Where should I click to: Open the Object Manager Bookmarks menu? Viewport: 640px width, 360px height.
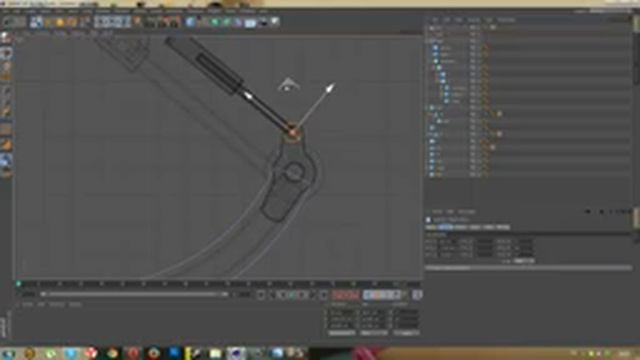tap(507, 20)
